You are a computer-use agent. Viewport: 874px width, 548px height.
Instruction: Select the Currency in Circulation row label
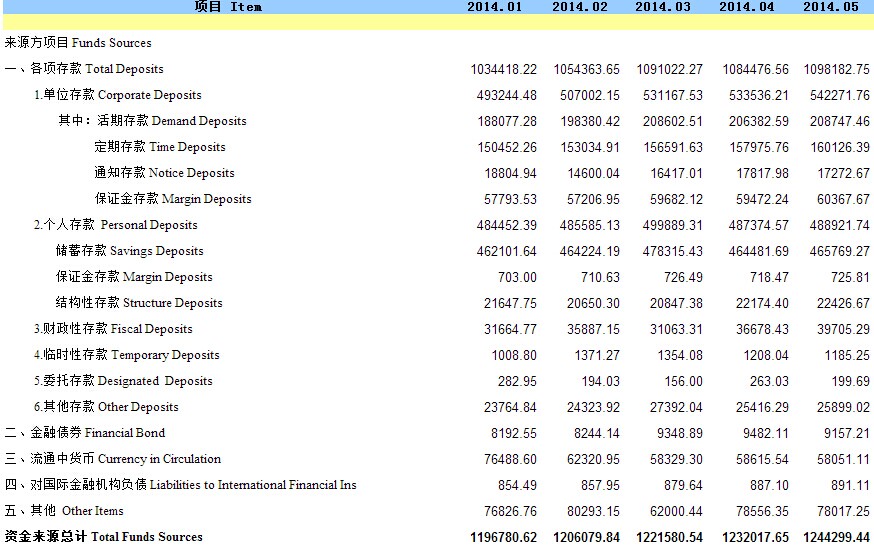113,459
